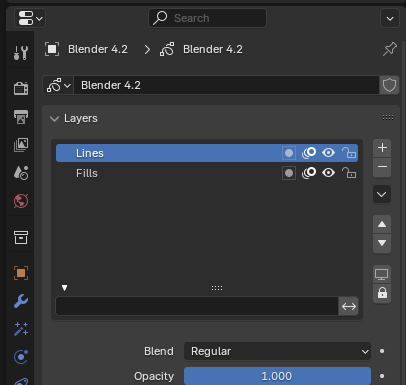Collapse the Layers panel
The width and height of the screenshot is (406, 385).
(54, 119)
